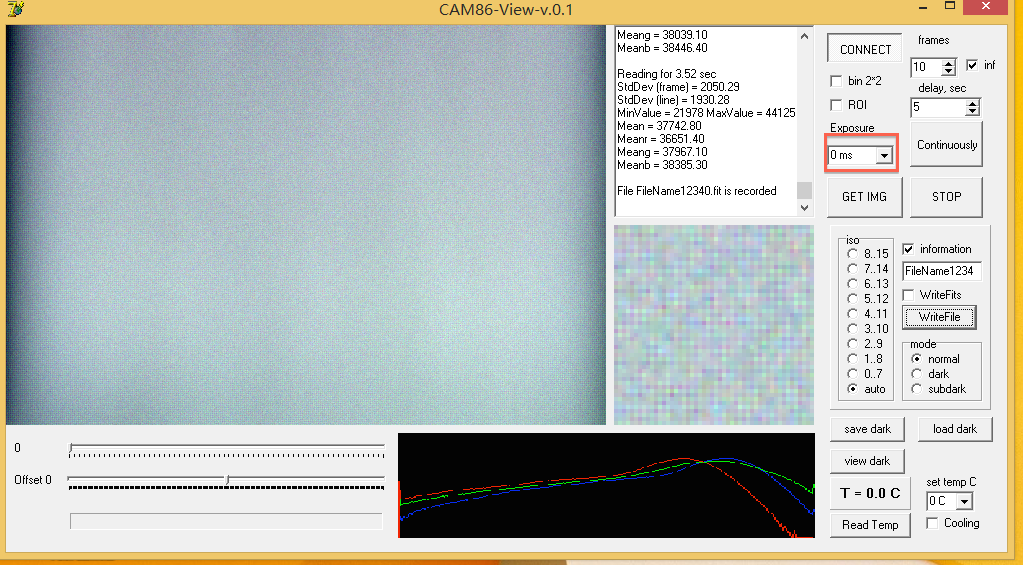
Task: Click the CONNECT button
Action: [x=865, y=50]
